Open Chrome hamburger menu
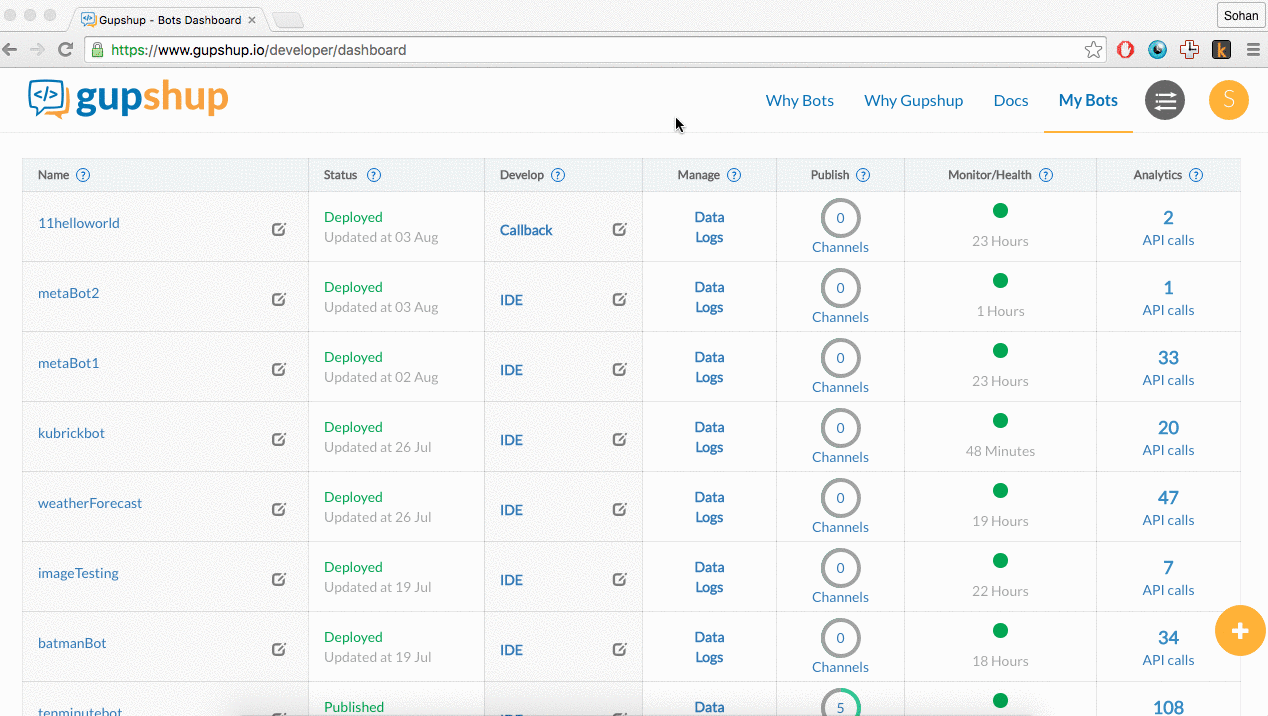1268x716 pixels. pos(1253,49)
